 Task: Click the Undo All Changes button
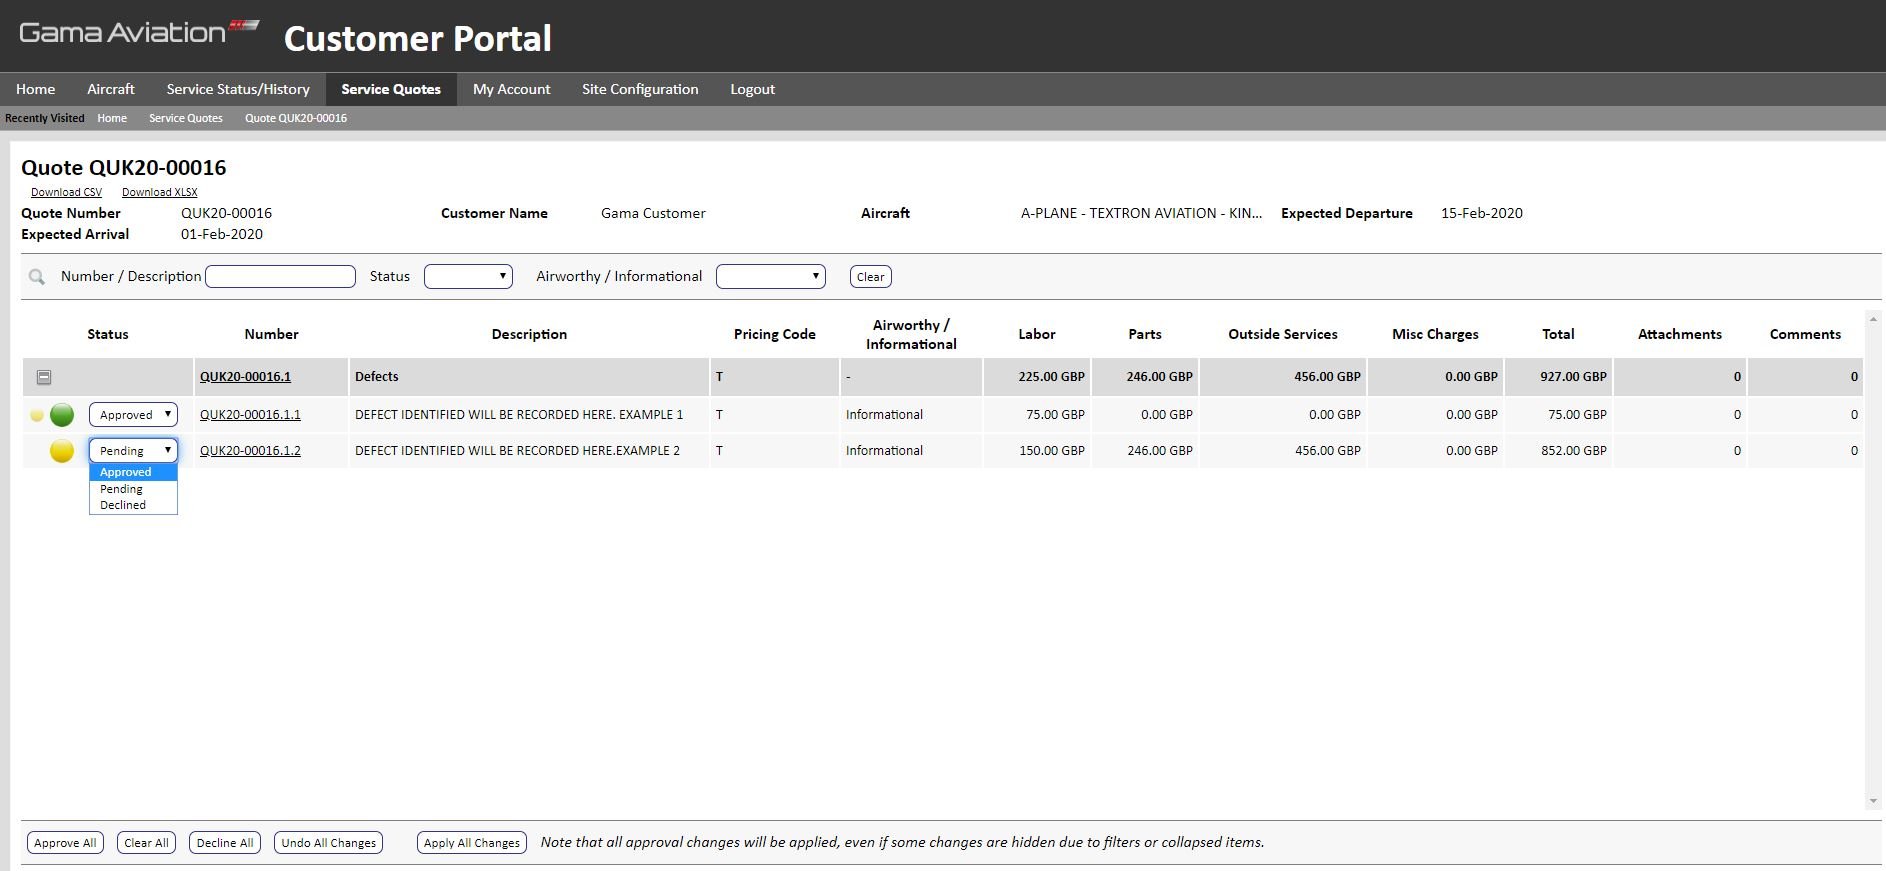(x=329, y=843)
